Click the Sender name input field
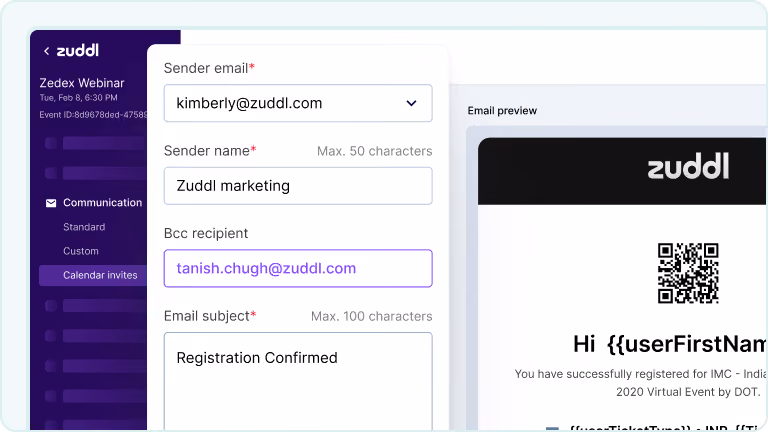The image size is (768, 432). coord(298,186)
